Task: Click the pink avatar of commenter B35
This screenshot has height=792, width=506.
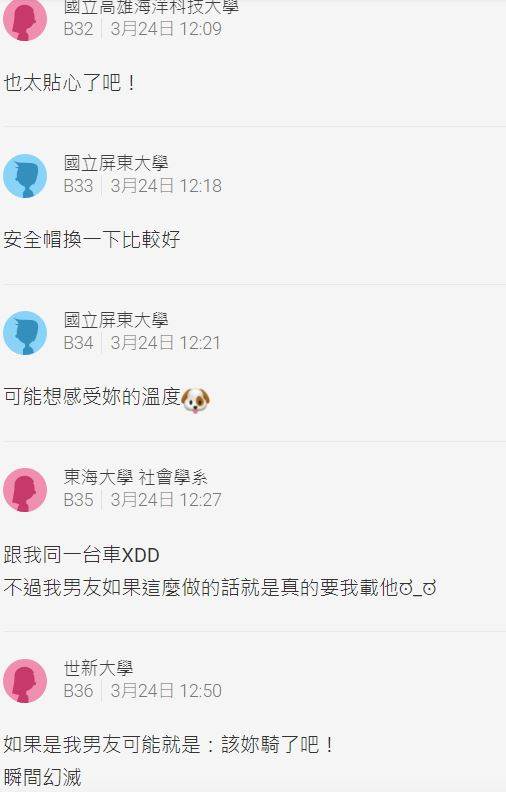Action: (25, 490)
